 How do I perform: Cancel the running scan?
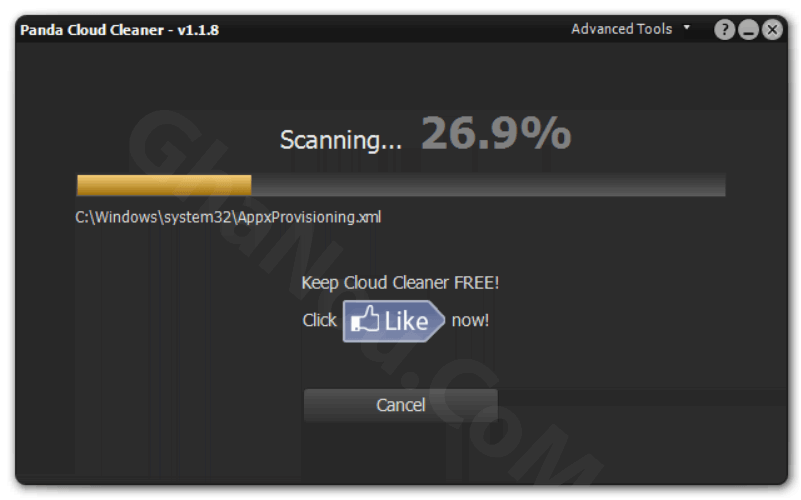pyautogui.click(x=400, y=405)
